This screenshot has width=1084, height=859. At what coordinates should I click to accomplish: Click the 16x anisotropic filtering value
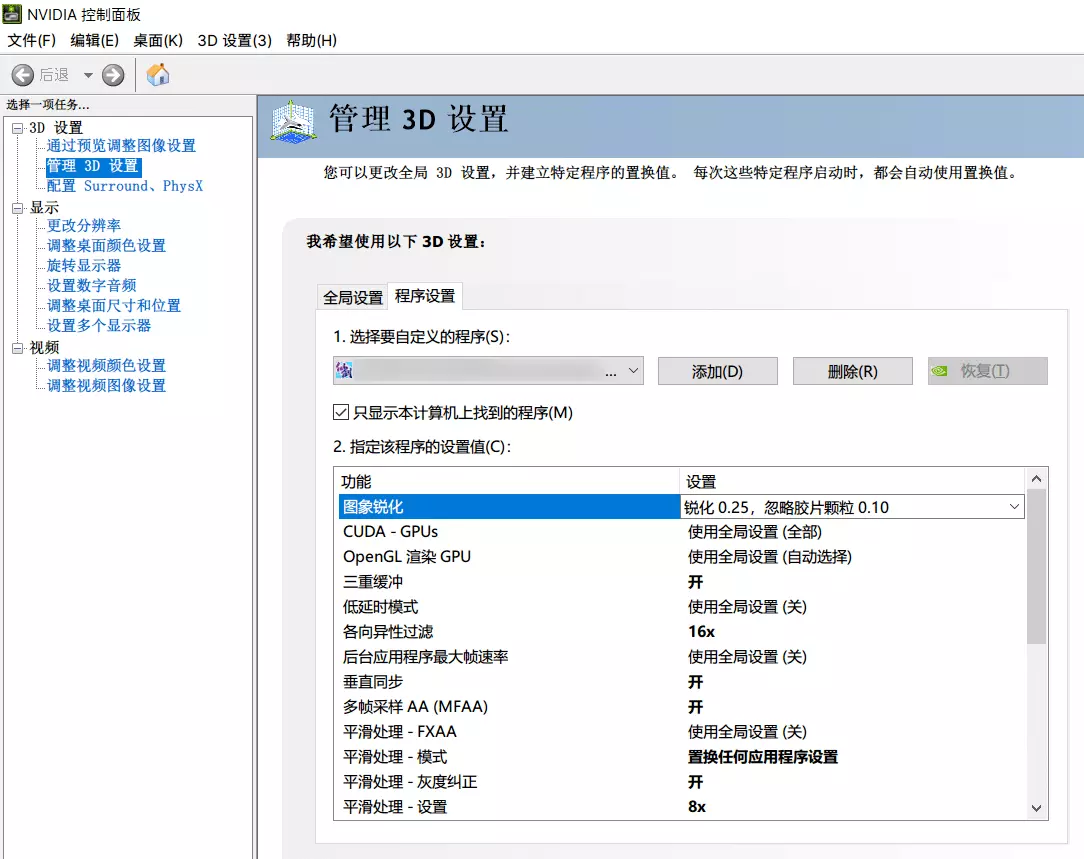point(701,632)
